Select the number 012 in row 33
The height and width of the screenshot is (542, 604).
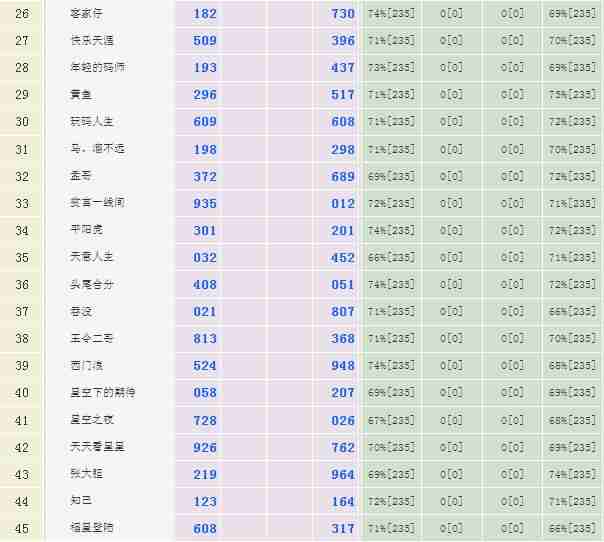coord(343,203)
